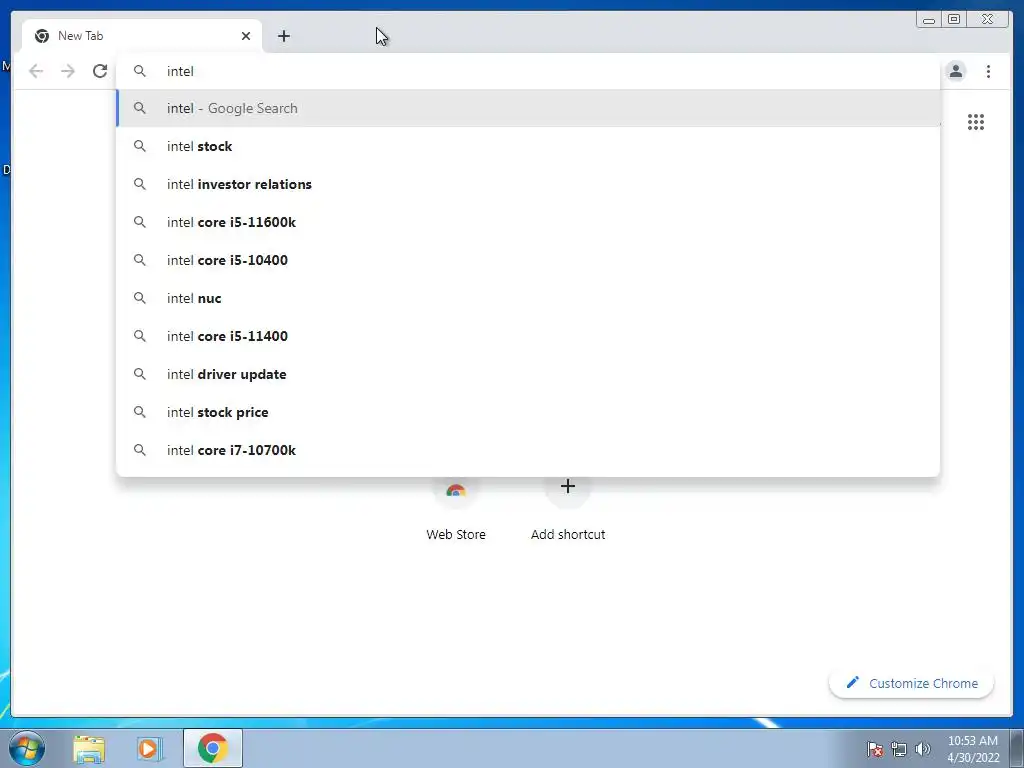Open the volume speaker tray icon
This screenshot has height=768, width=1024.
tap(922, 749)
